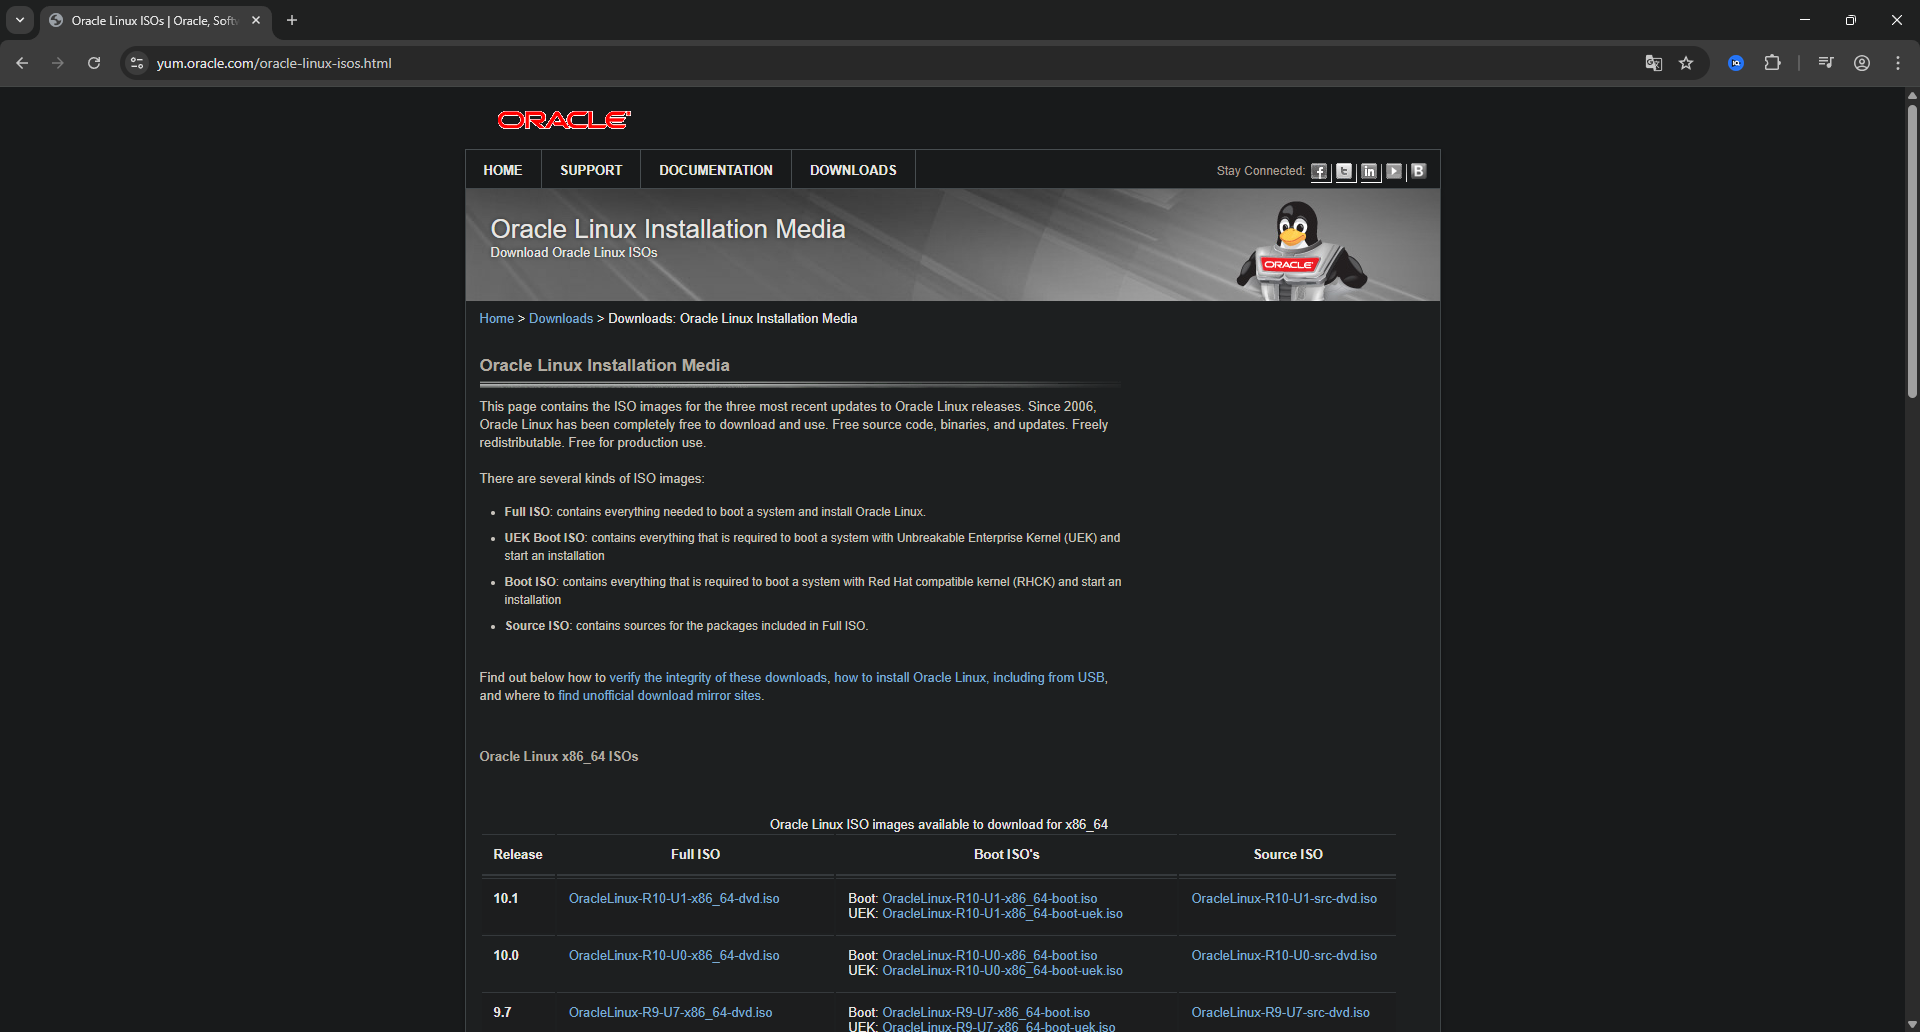The width and height of the screenshot is (1920, 1032).
Task: Click the Google Translate icon in address bar
Action: (x=1653, y=63)
